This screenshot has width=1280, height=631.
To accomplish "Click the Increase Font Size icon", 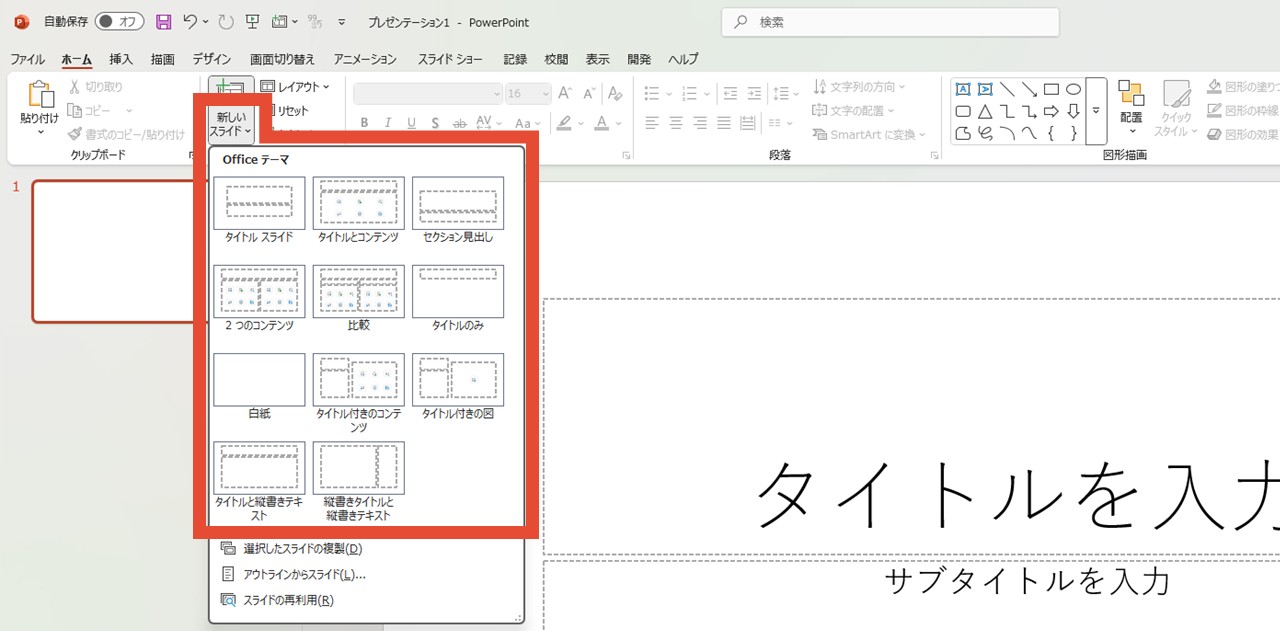I will tap(565, 93).
